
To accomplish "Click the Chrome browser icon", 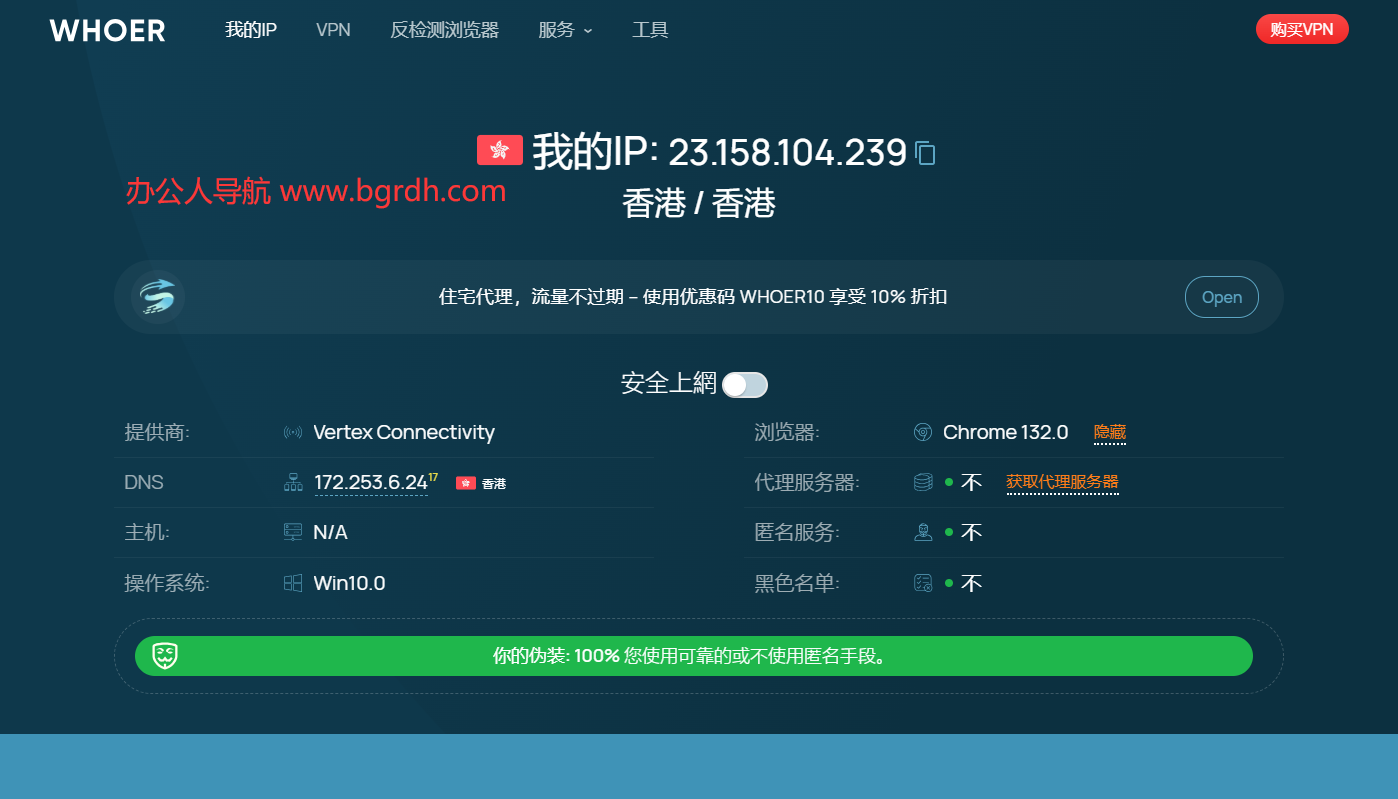I will pos(922,432).
